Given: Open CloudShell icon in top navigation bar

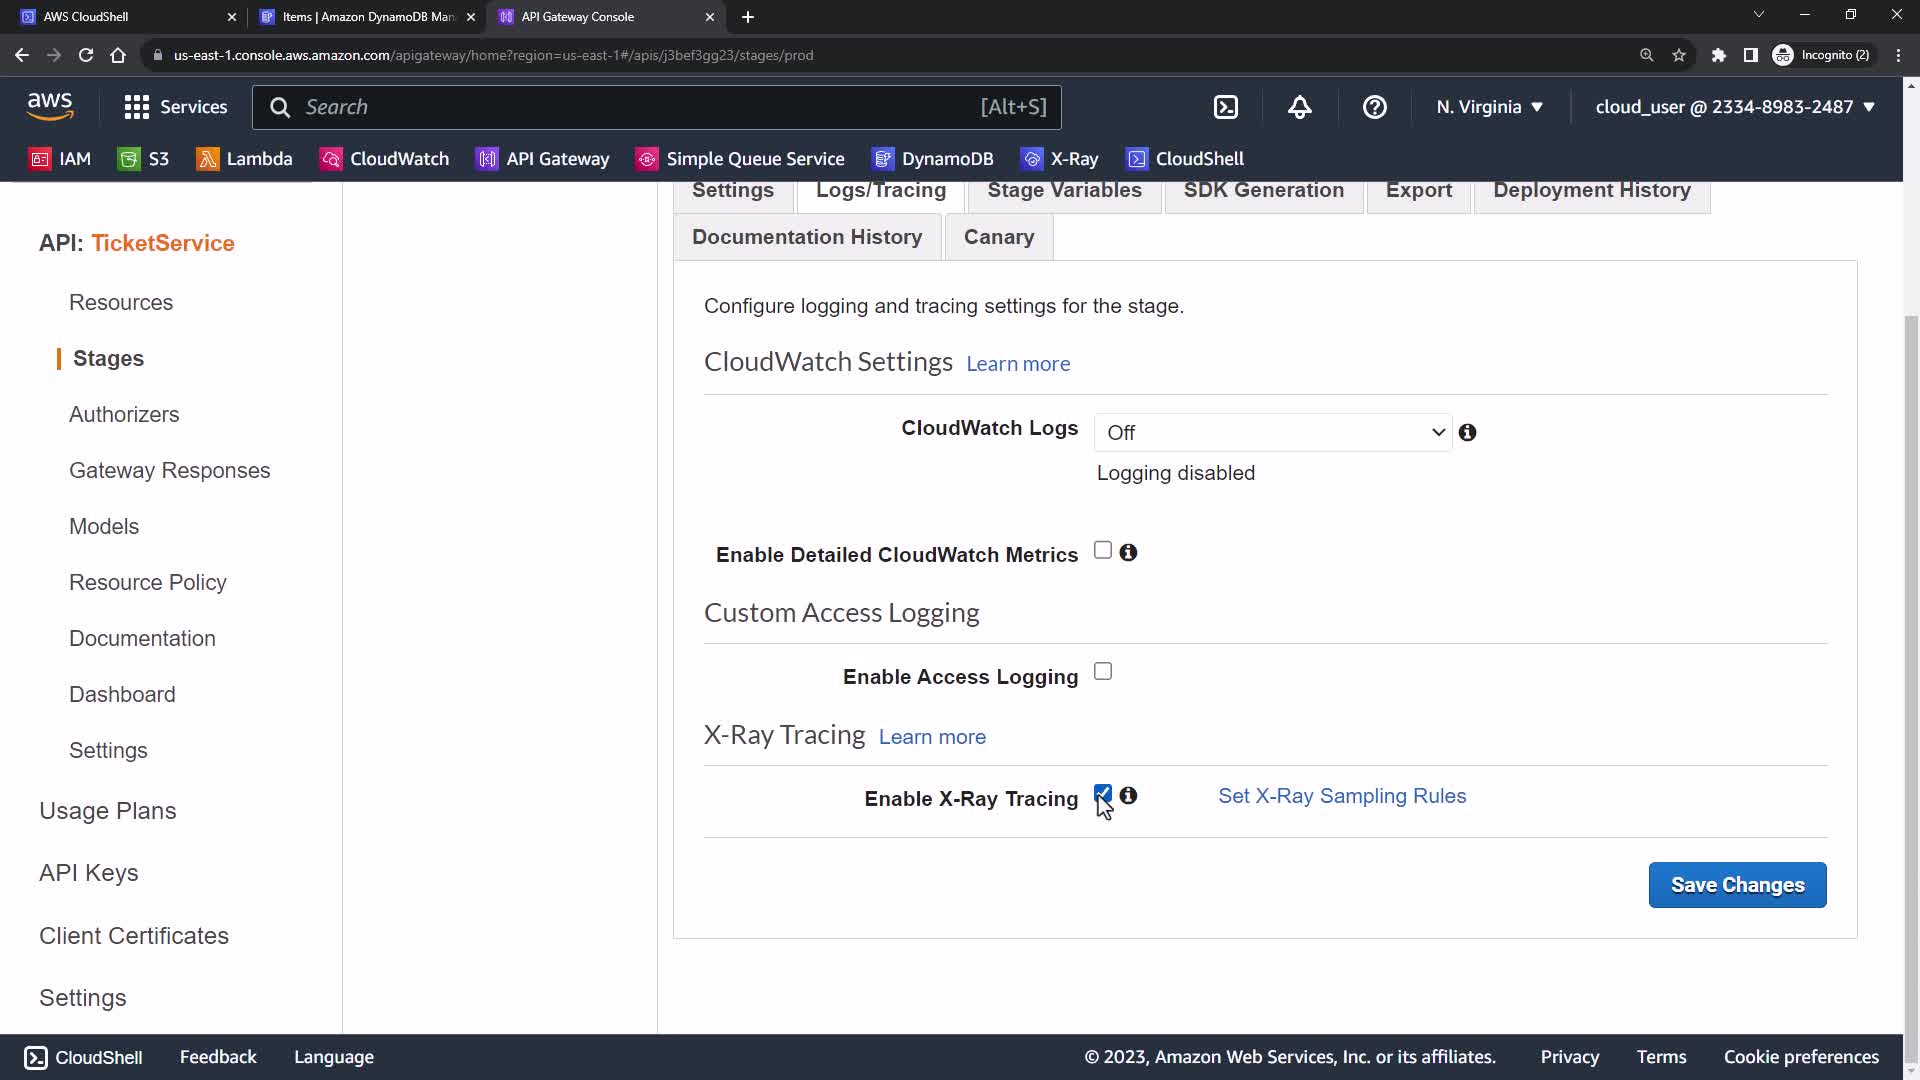Looking at the screenshot, I should click(1226, 107).
